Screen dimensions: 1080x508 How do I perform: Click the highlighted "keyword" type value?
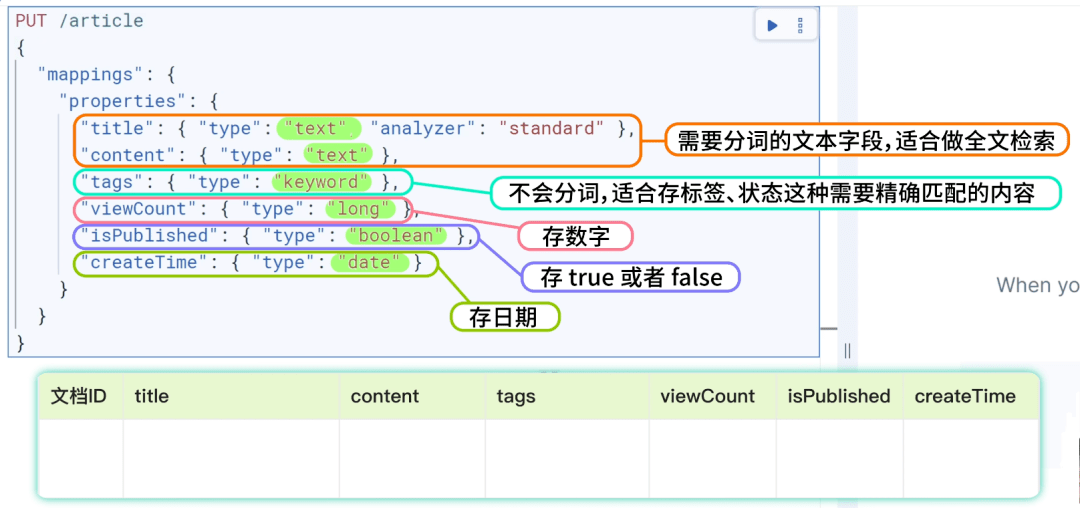click(x=320, y=182)
